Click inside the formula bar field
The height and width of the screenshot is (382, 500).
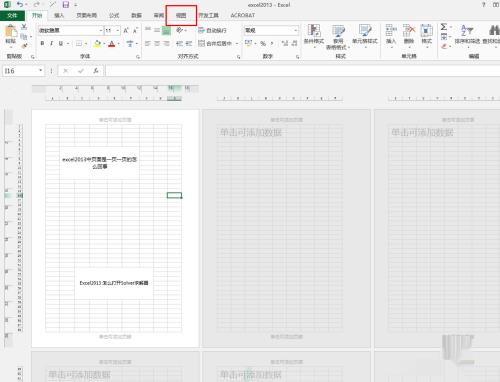[303, 71]
